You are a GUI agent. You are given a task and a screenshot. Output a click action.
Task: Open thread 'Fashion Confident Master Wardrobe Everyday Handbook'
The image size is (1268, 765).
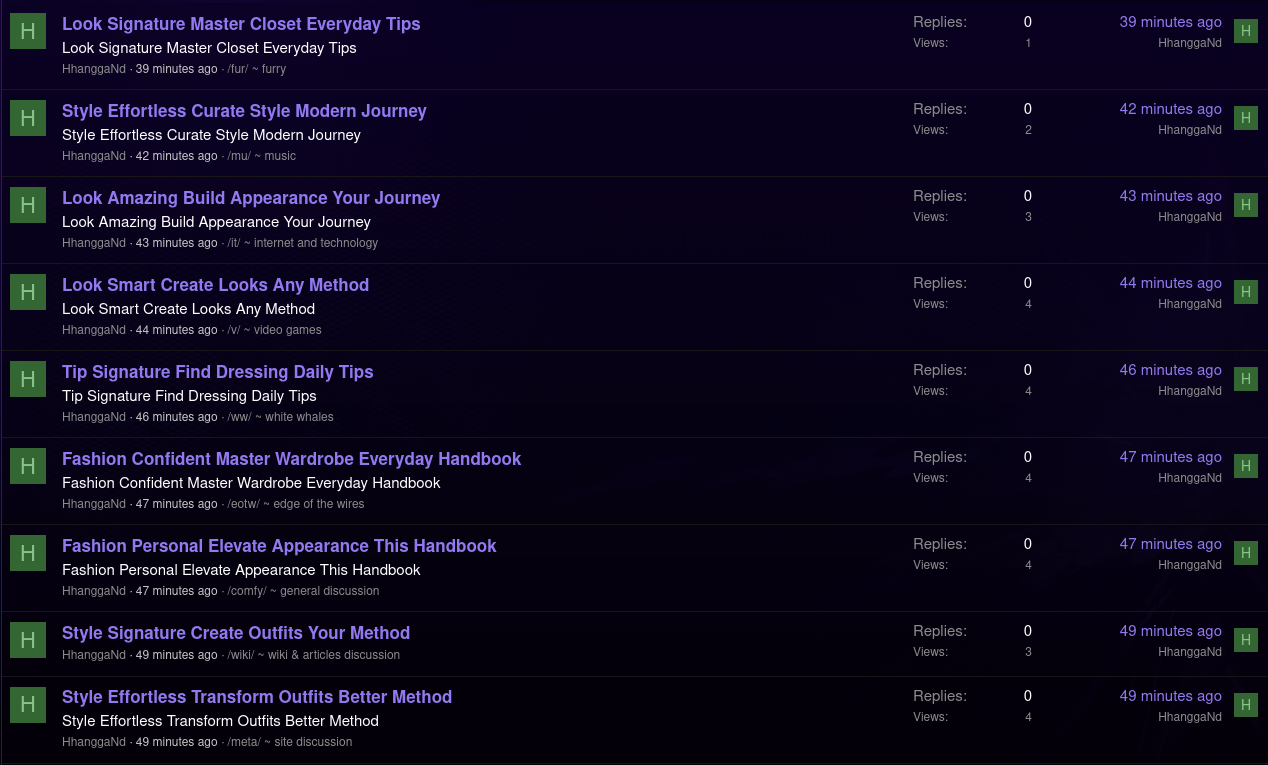pyautogui.click(x=291, y=459)
